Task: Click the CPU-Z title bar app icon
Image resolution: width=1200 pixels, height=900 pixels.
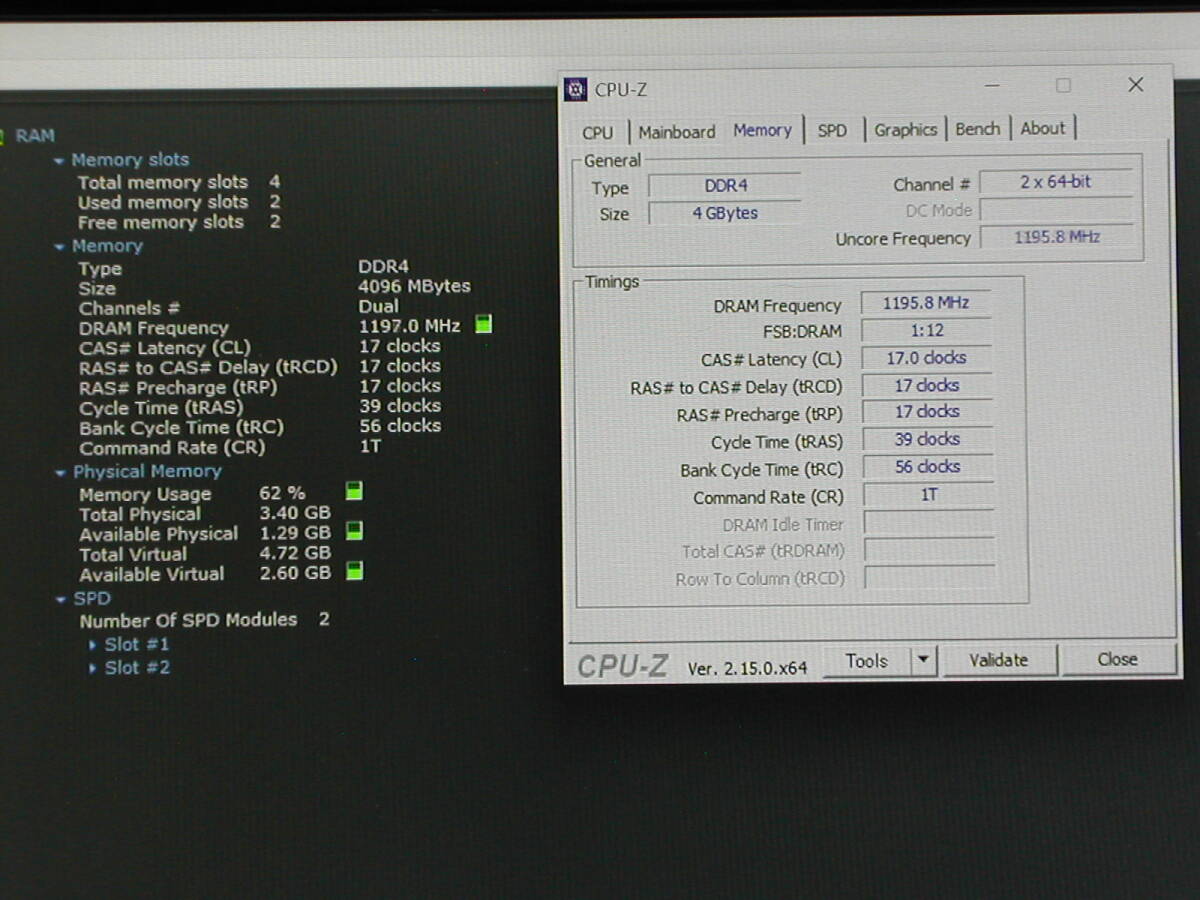Action: (575, 90)
